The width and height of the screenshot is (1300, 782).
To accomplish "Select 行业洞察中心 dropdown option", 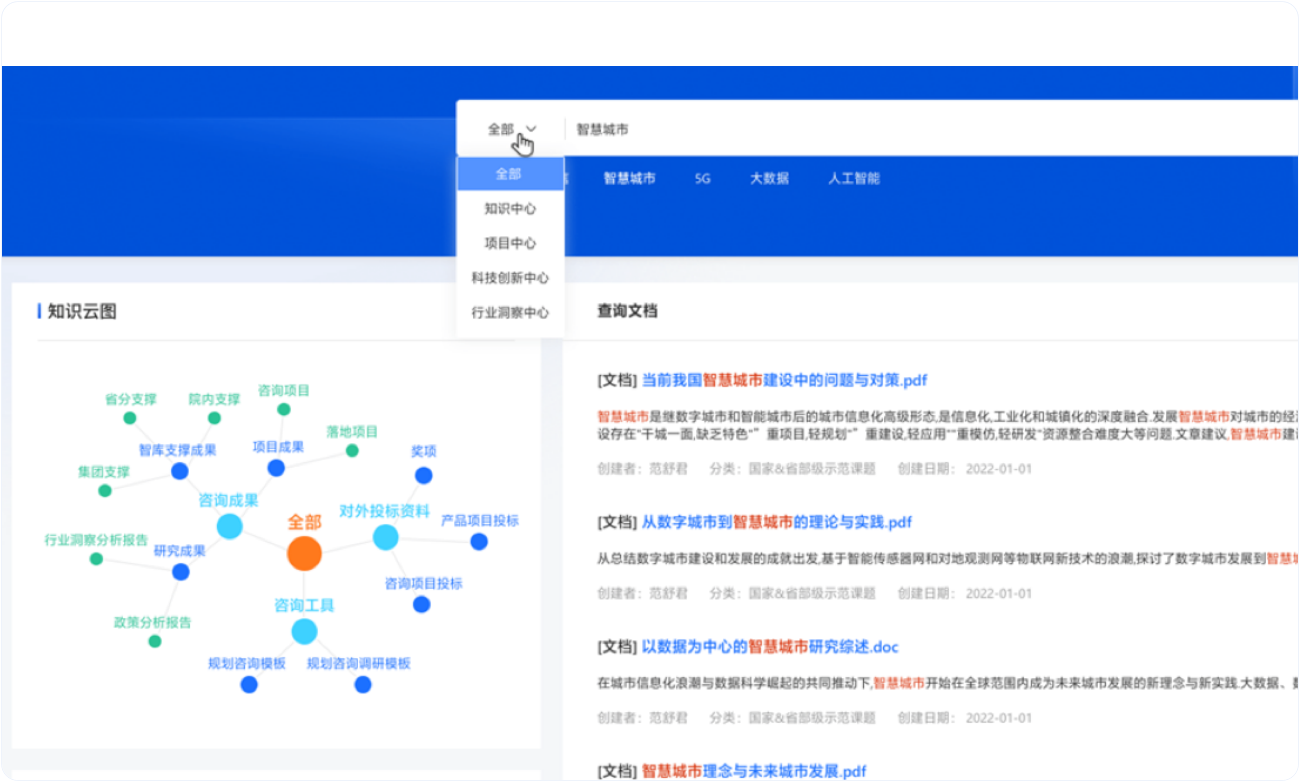I will coord(510,312).
